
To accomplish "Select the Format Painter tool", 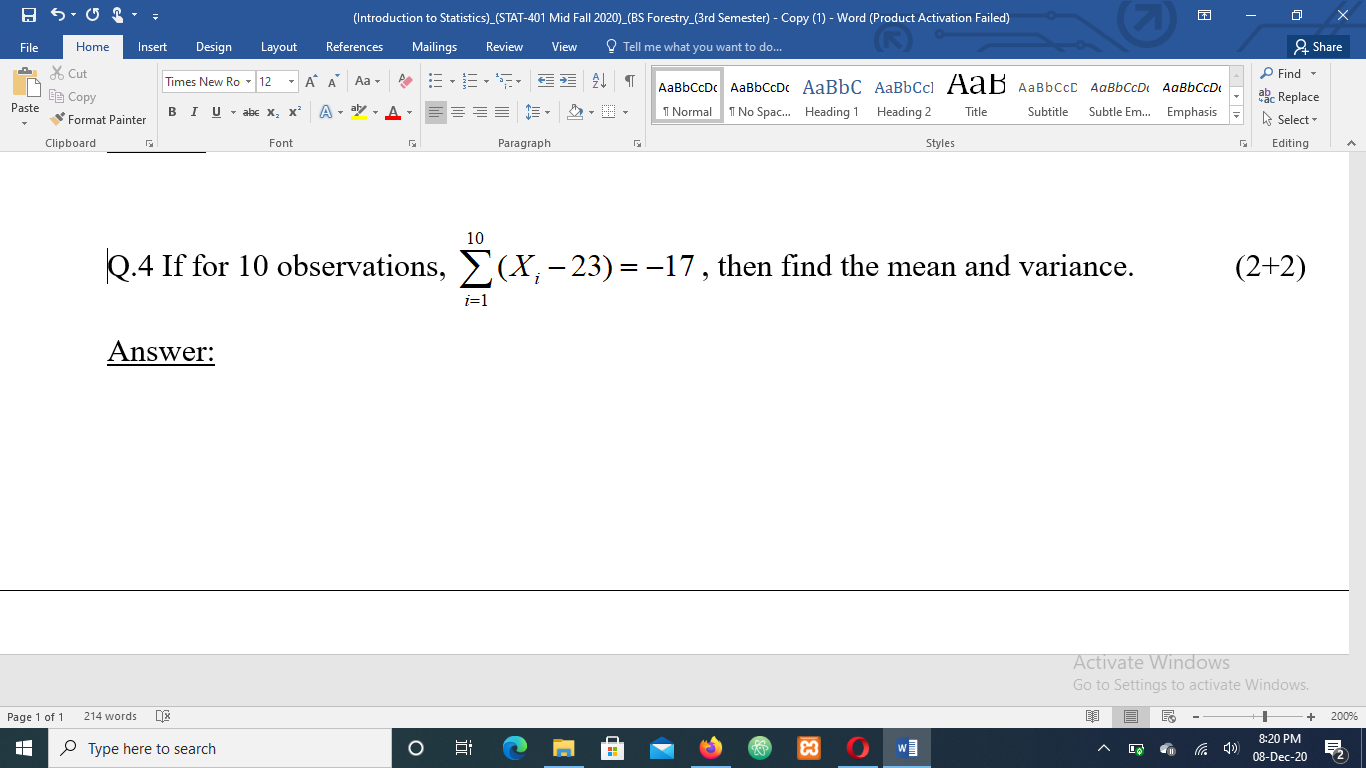I will click(x=97, y=119).
